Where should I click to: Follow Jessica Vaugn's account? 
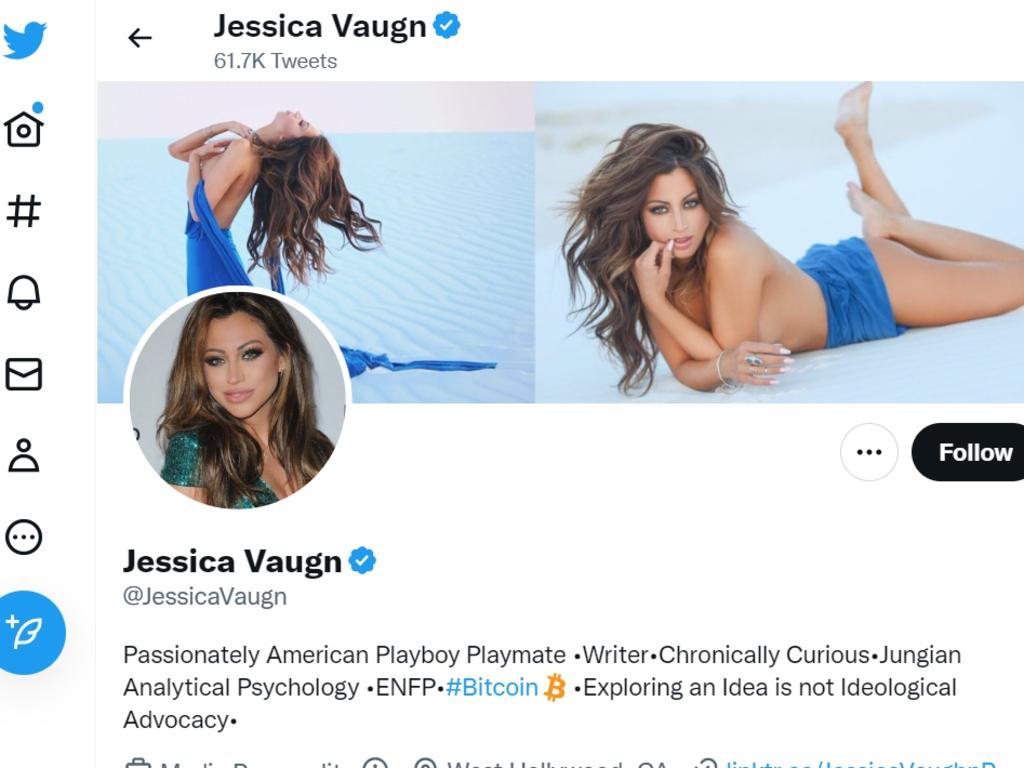969,452
